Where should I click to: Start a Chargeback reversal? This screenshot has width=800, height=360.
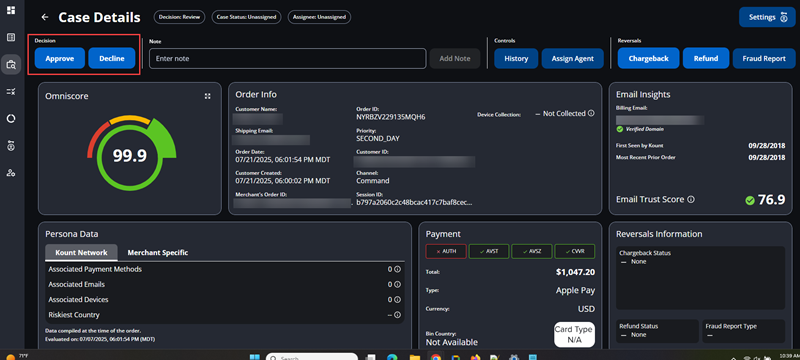tap(648, 58)
